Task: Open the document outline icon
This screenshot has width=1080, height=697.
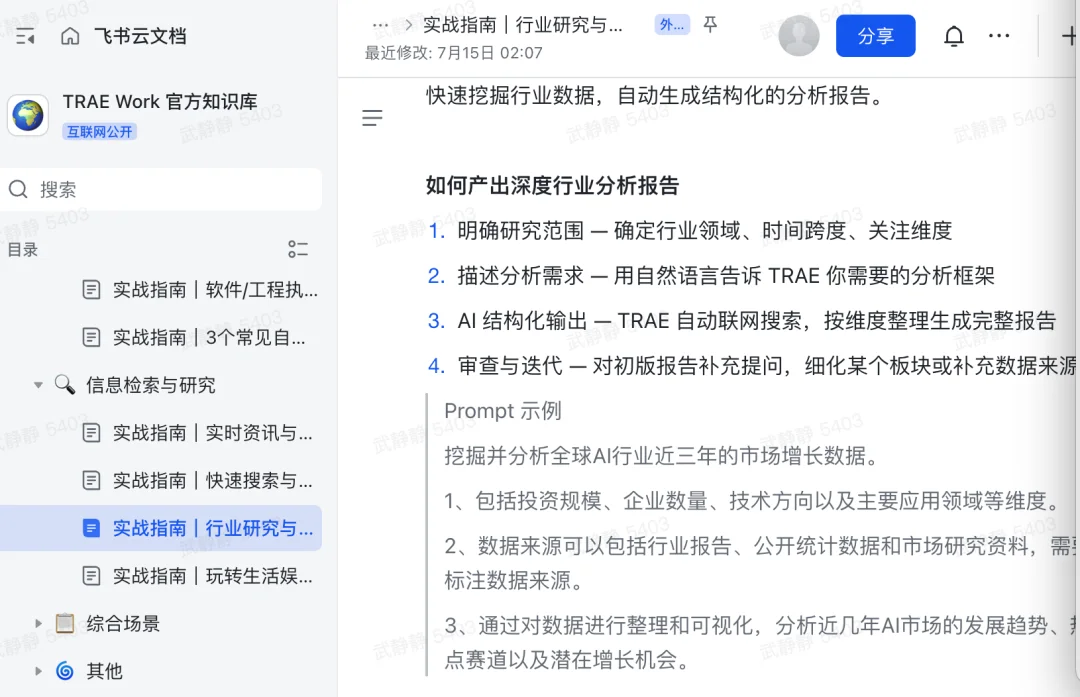Action: [x=372, y=118]
